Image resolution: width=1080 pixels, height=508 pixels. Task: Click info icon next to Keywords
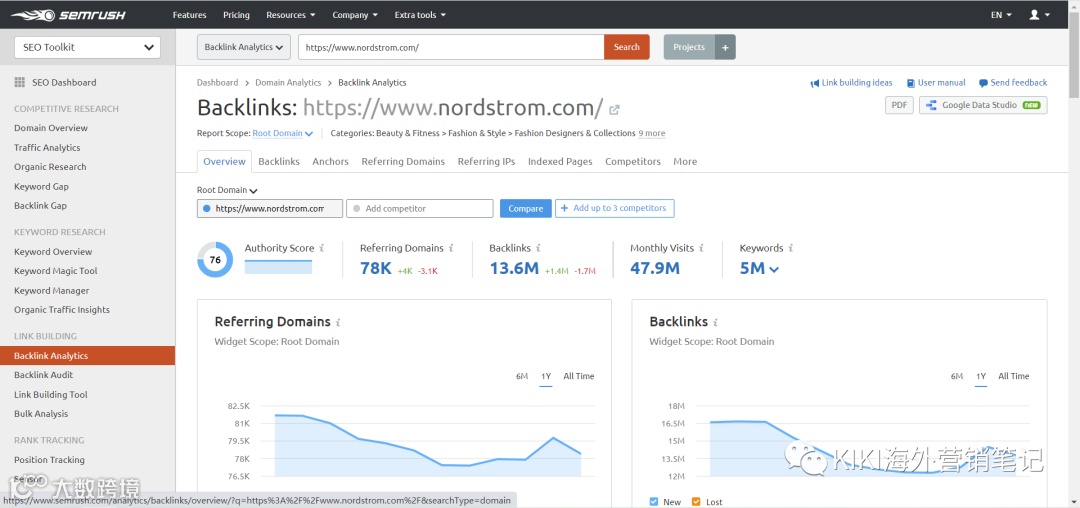791,248
